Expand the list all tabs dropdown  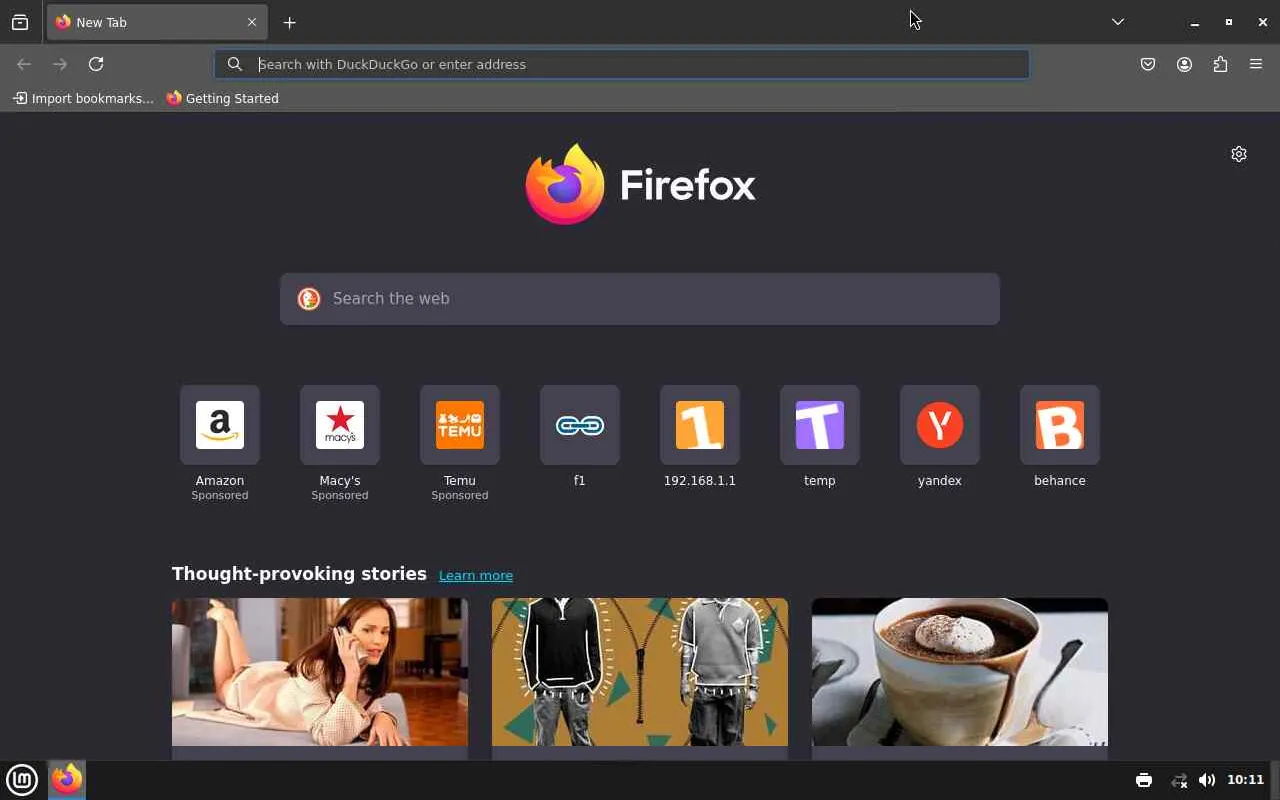click(x=1118, y=22)
